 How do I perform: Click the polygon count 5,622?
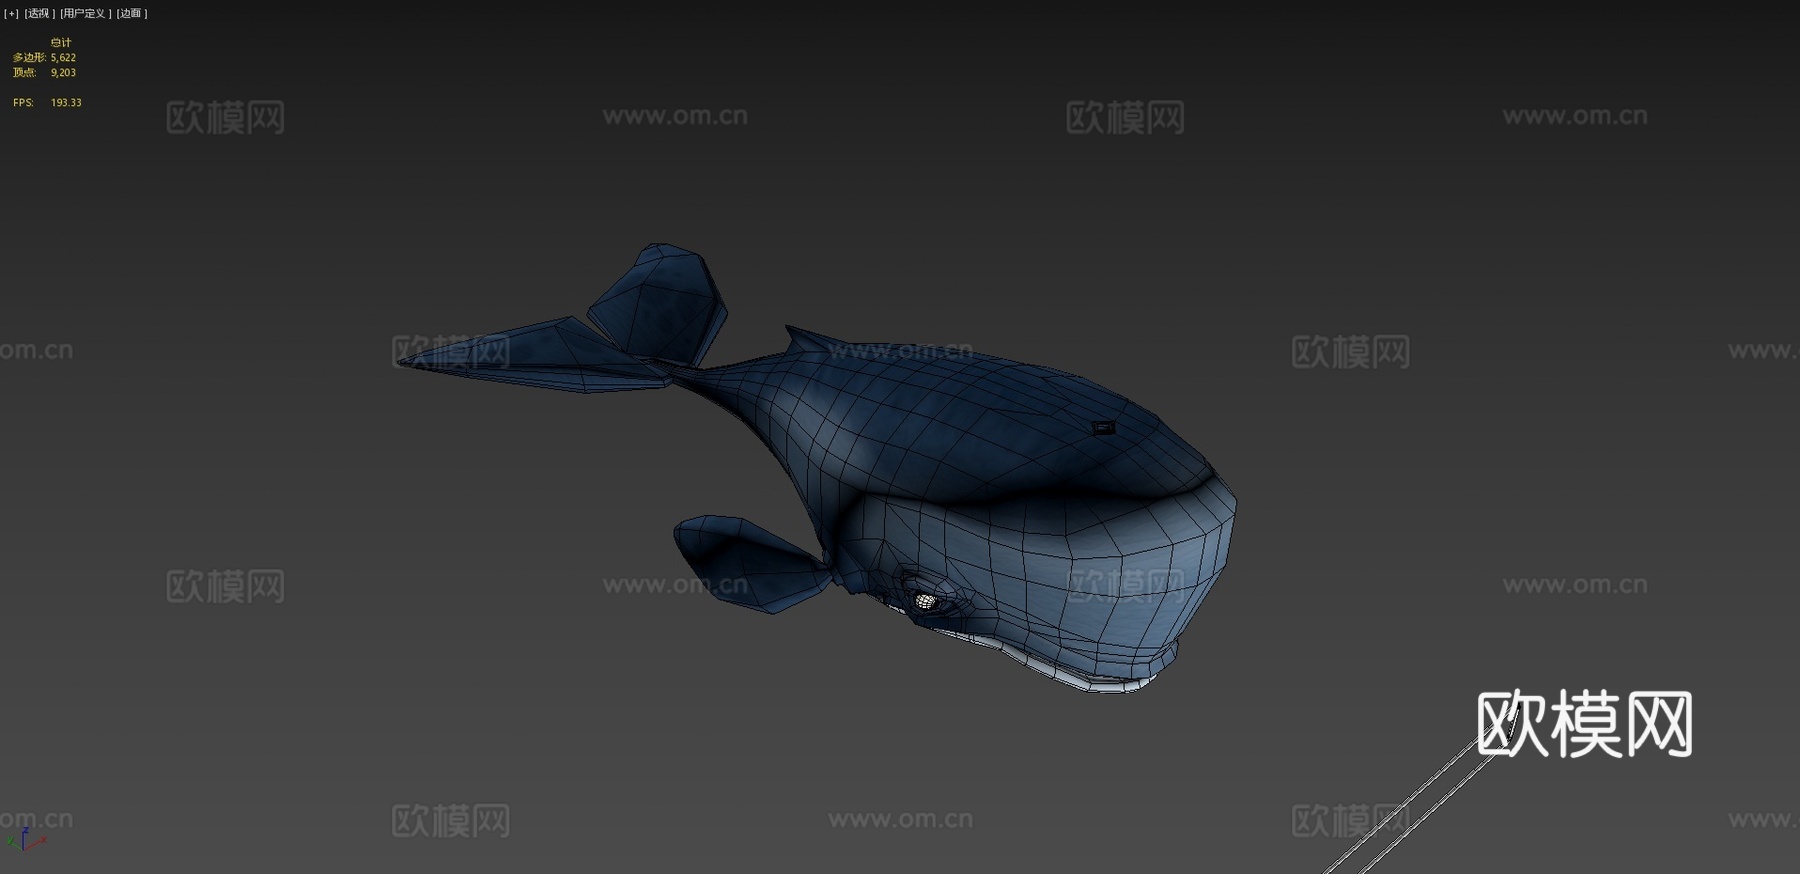click(64, 58)
